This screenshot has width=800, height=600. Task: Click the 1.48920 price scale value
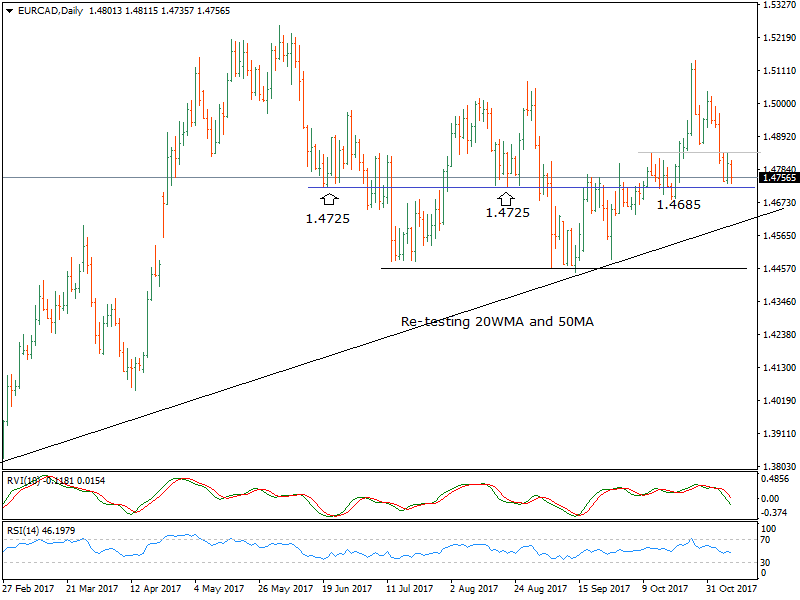click(x=779, y=137)
